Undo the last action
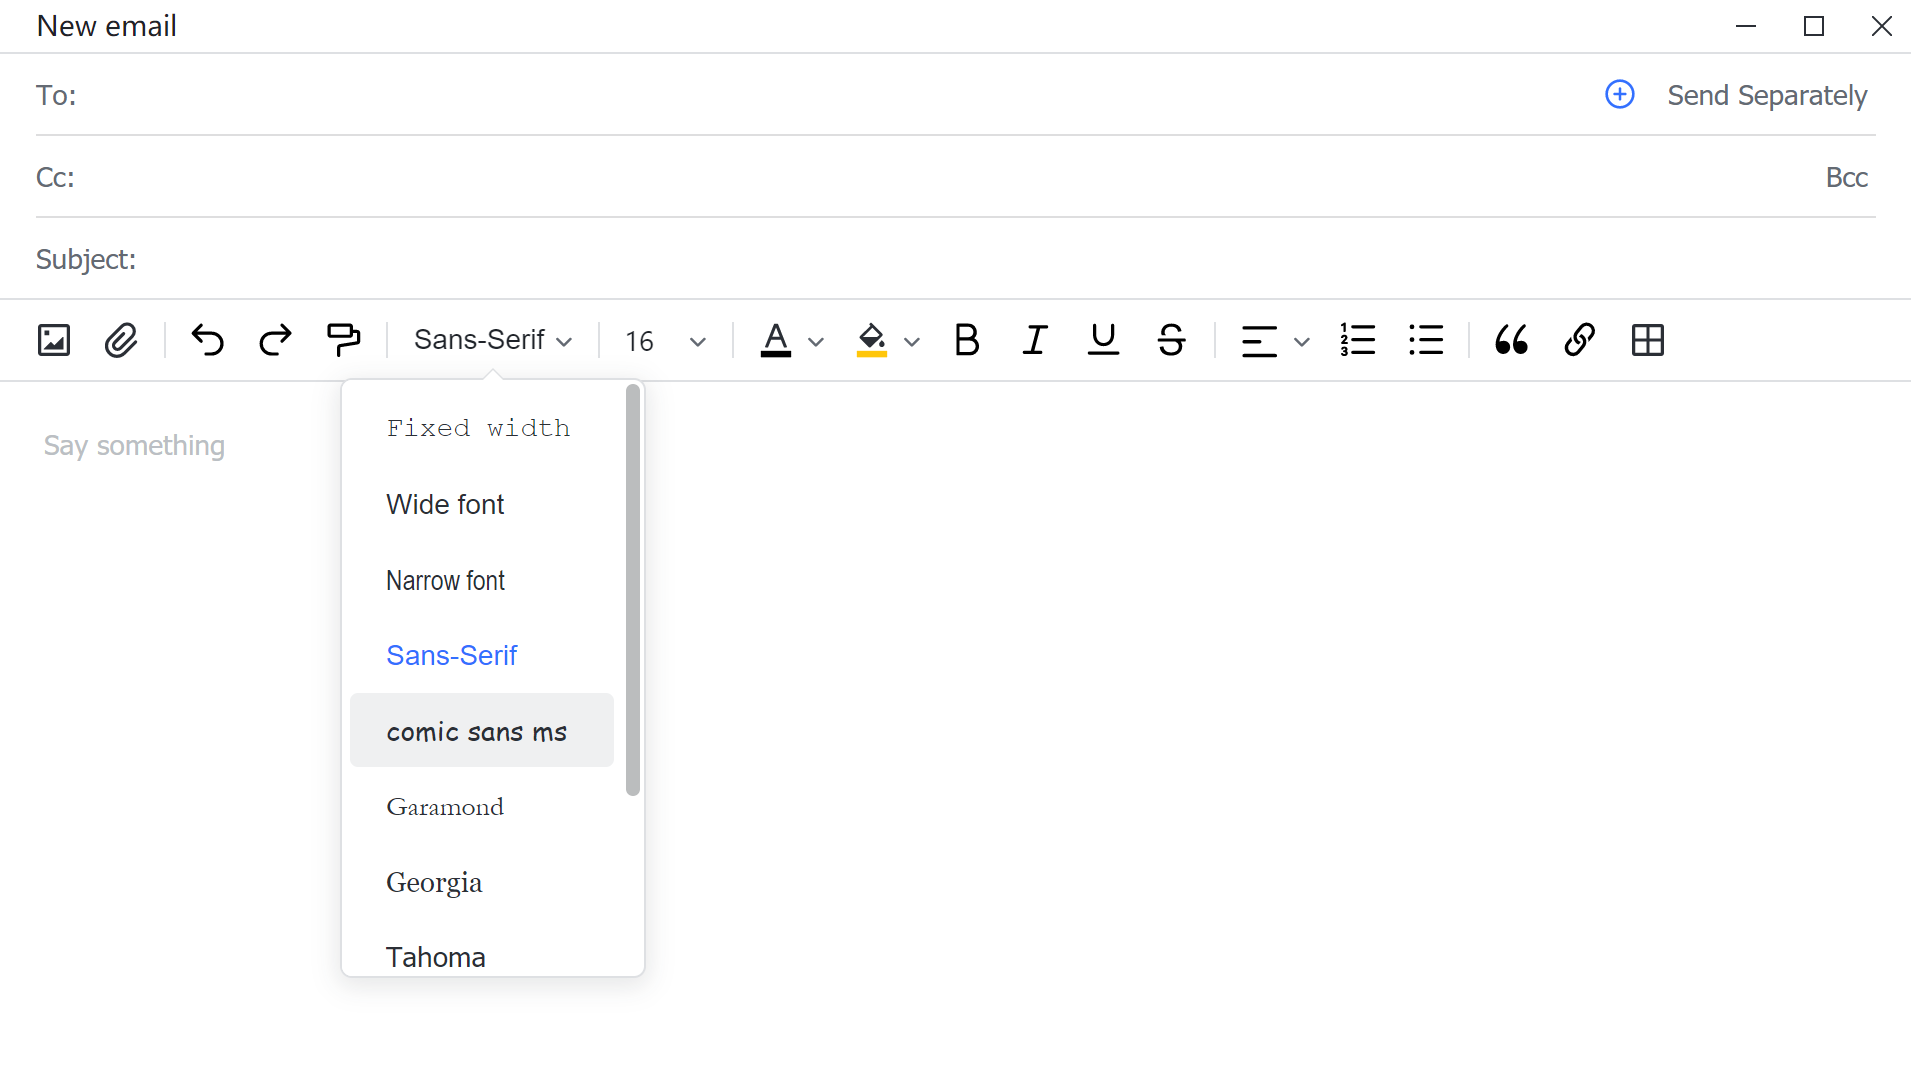Image resolution: width=1911 pixels, height=1077 pixels. tap(208, 340)
